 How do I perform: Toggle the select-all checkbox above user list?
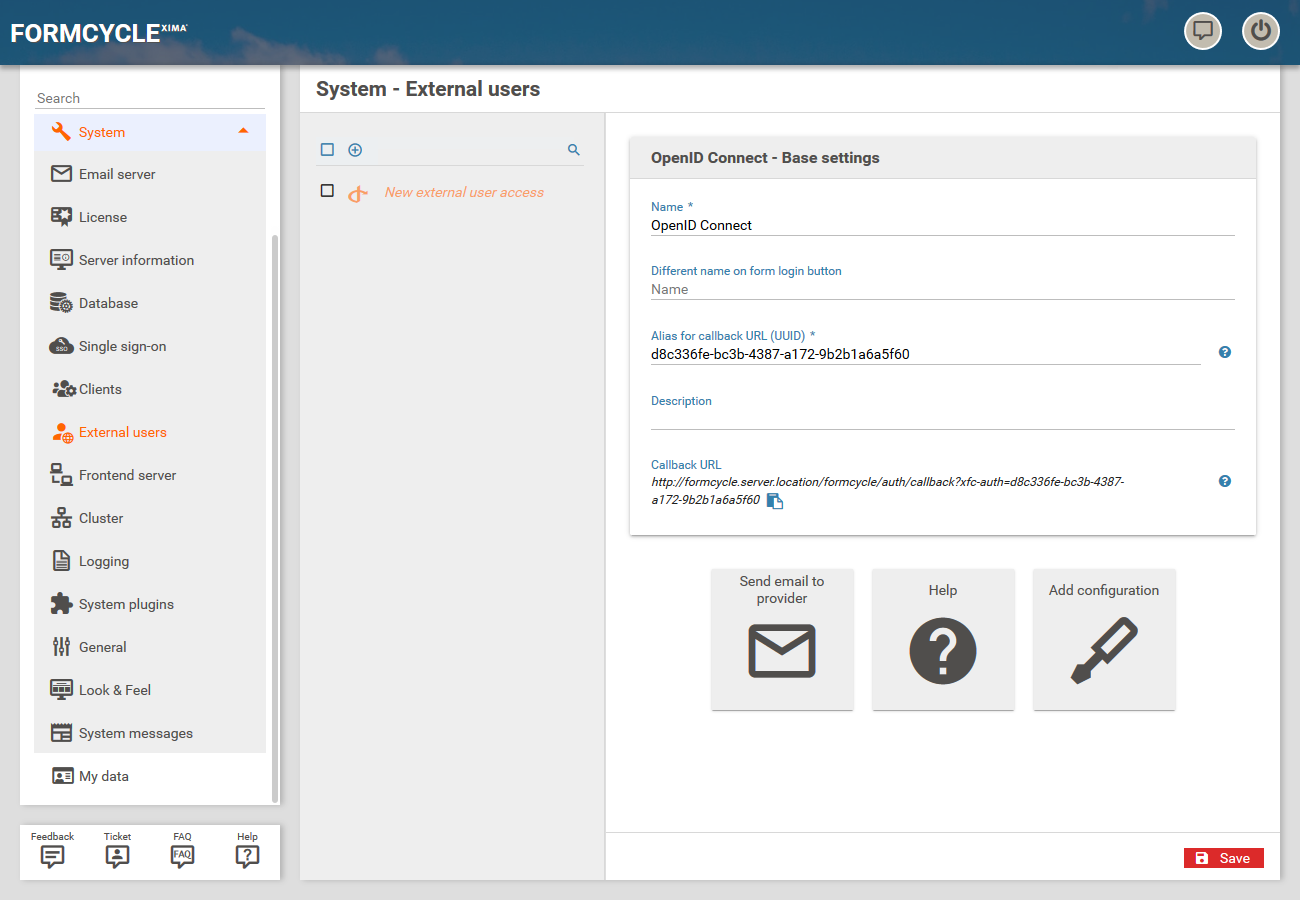[x=327, y=150]
